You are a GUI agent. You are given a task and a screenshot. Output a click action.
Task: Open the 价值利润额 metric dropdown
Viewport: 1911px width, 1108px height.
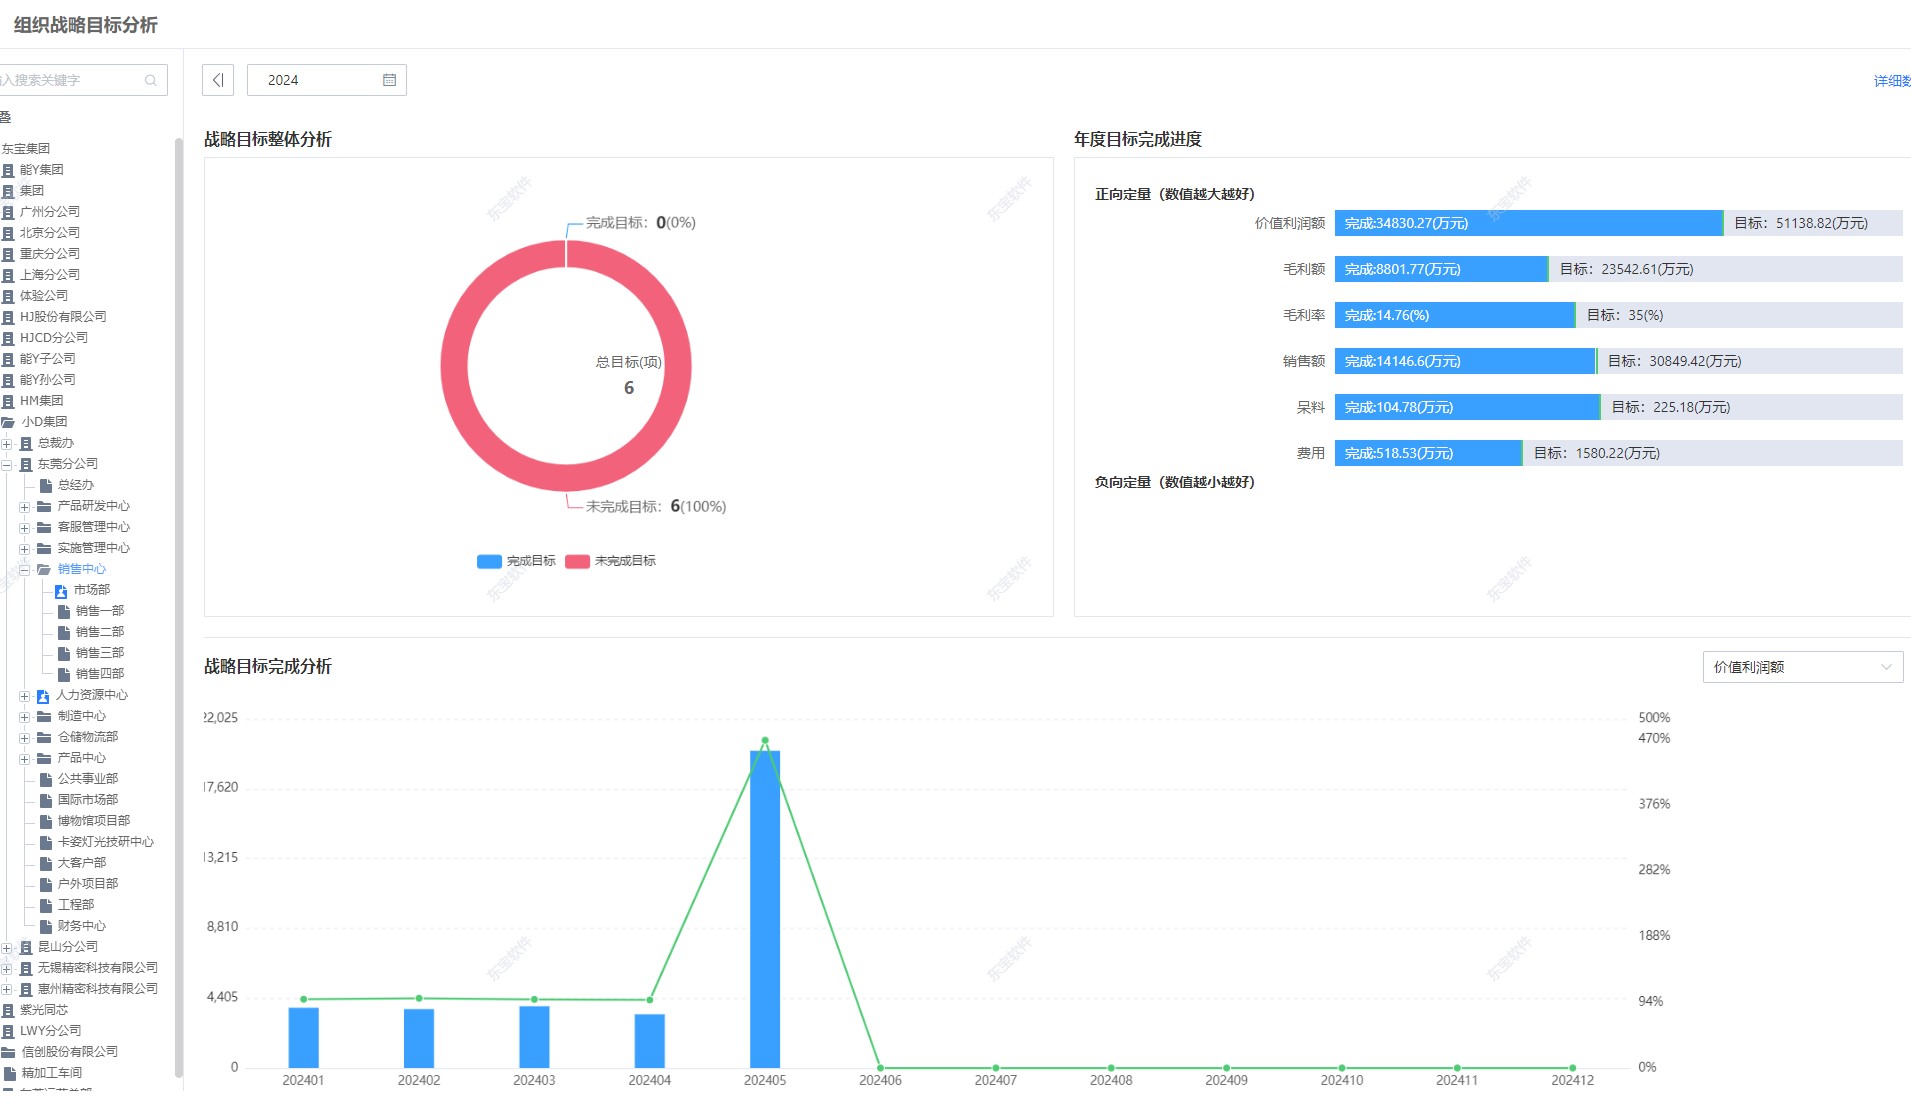tap(1802, 667)
